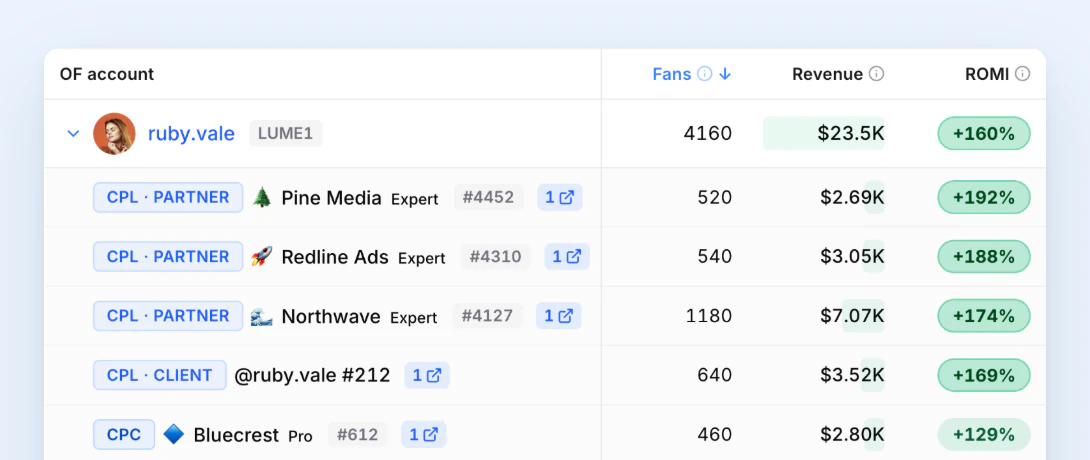The image size is (1090, 460).
Task: Open ruby.vale profile avatar
Action: (114, 133)
